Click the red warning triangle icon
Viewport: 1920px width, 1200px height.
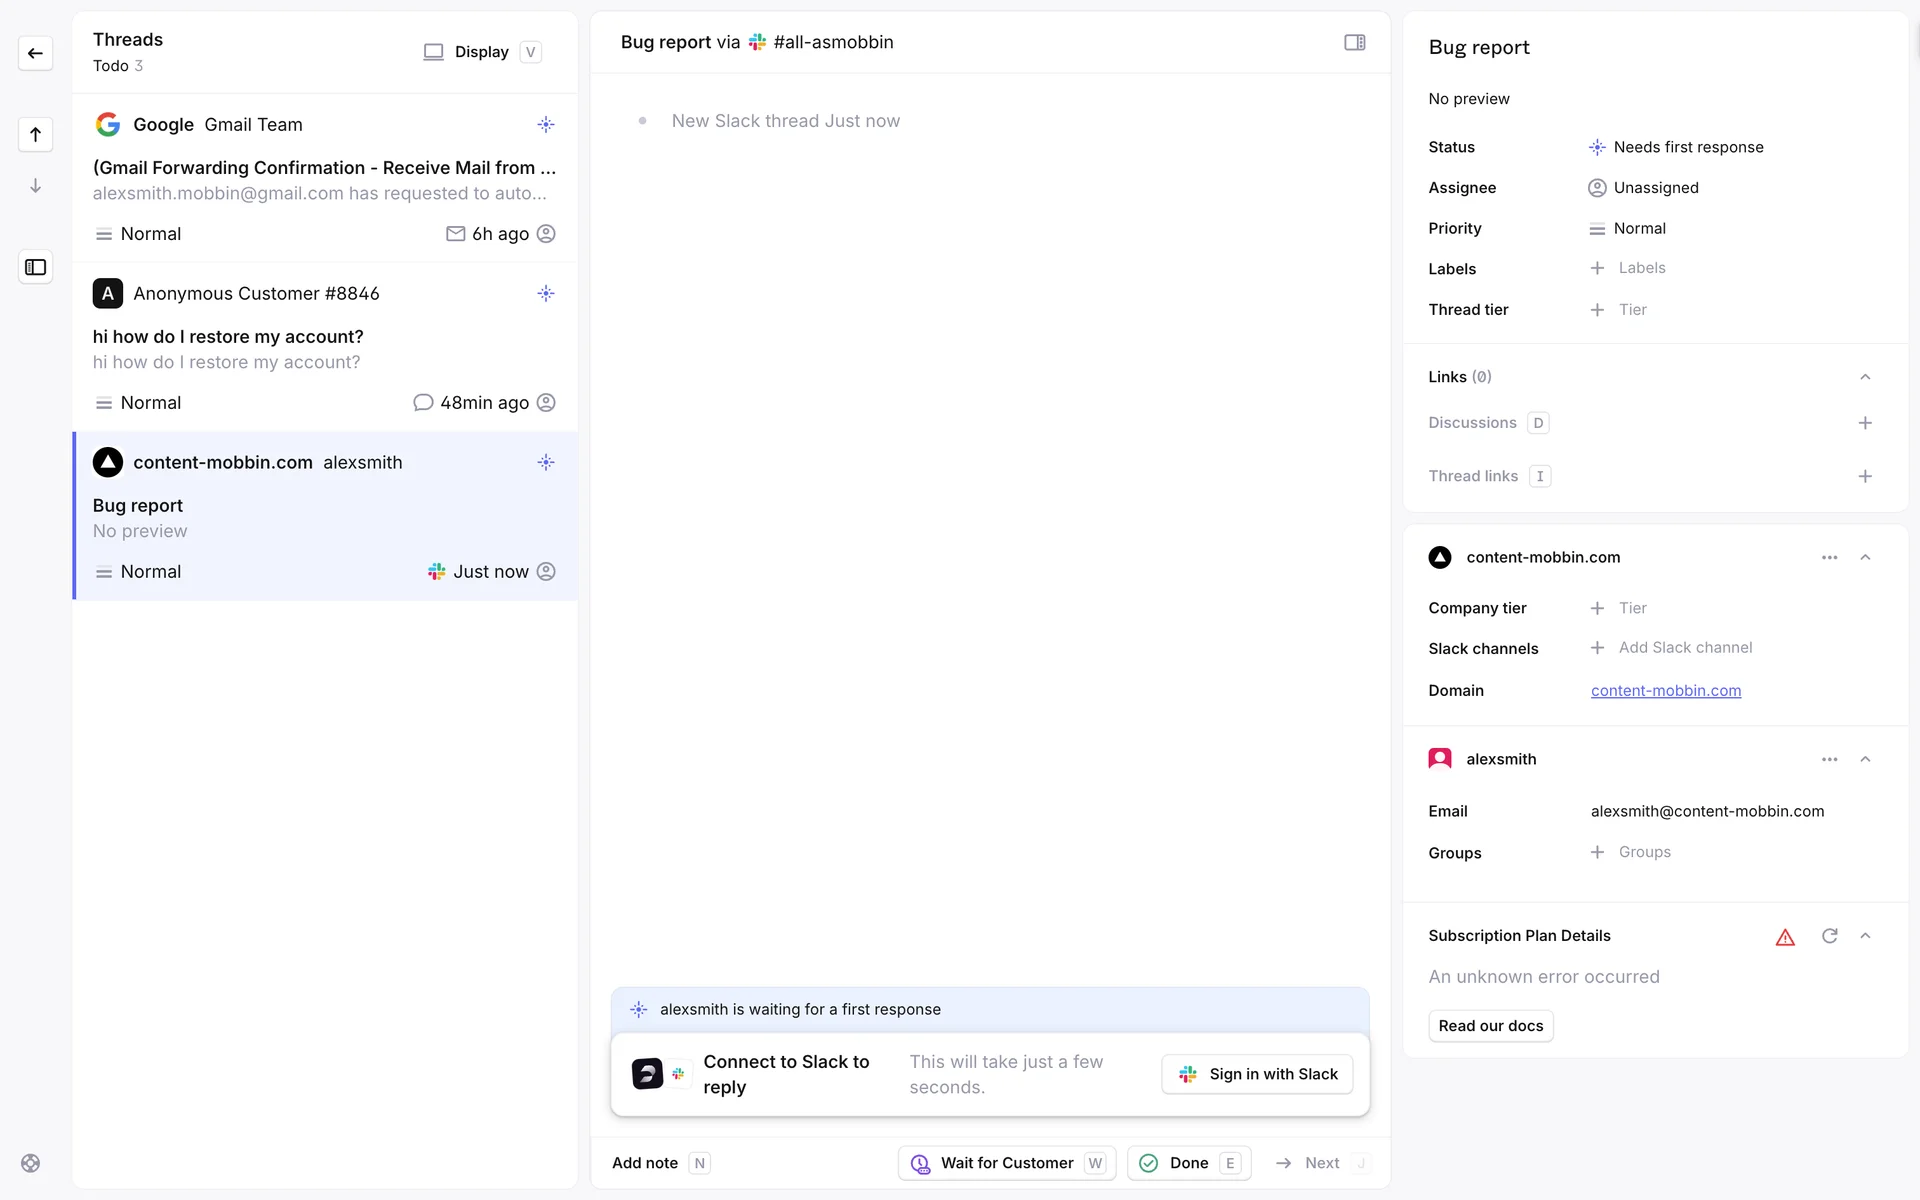coord(1785,937)
